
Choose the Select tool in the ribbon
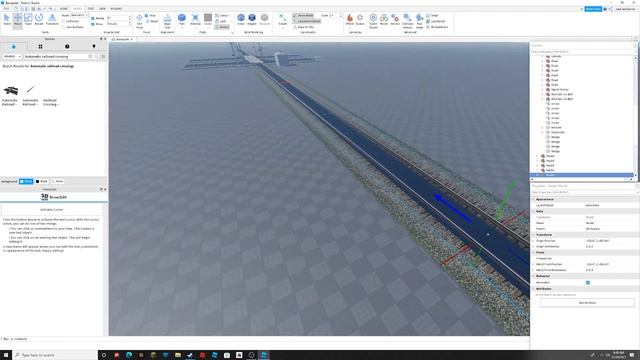click(x=7, y=19)
